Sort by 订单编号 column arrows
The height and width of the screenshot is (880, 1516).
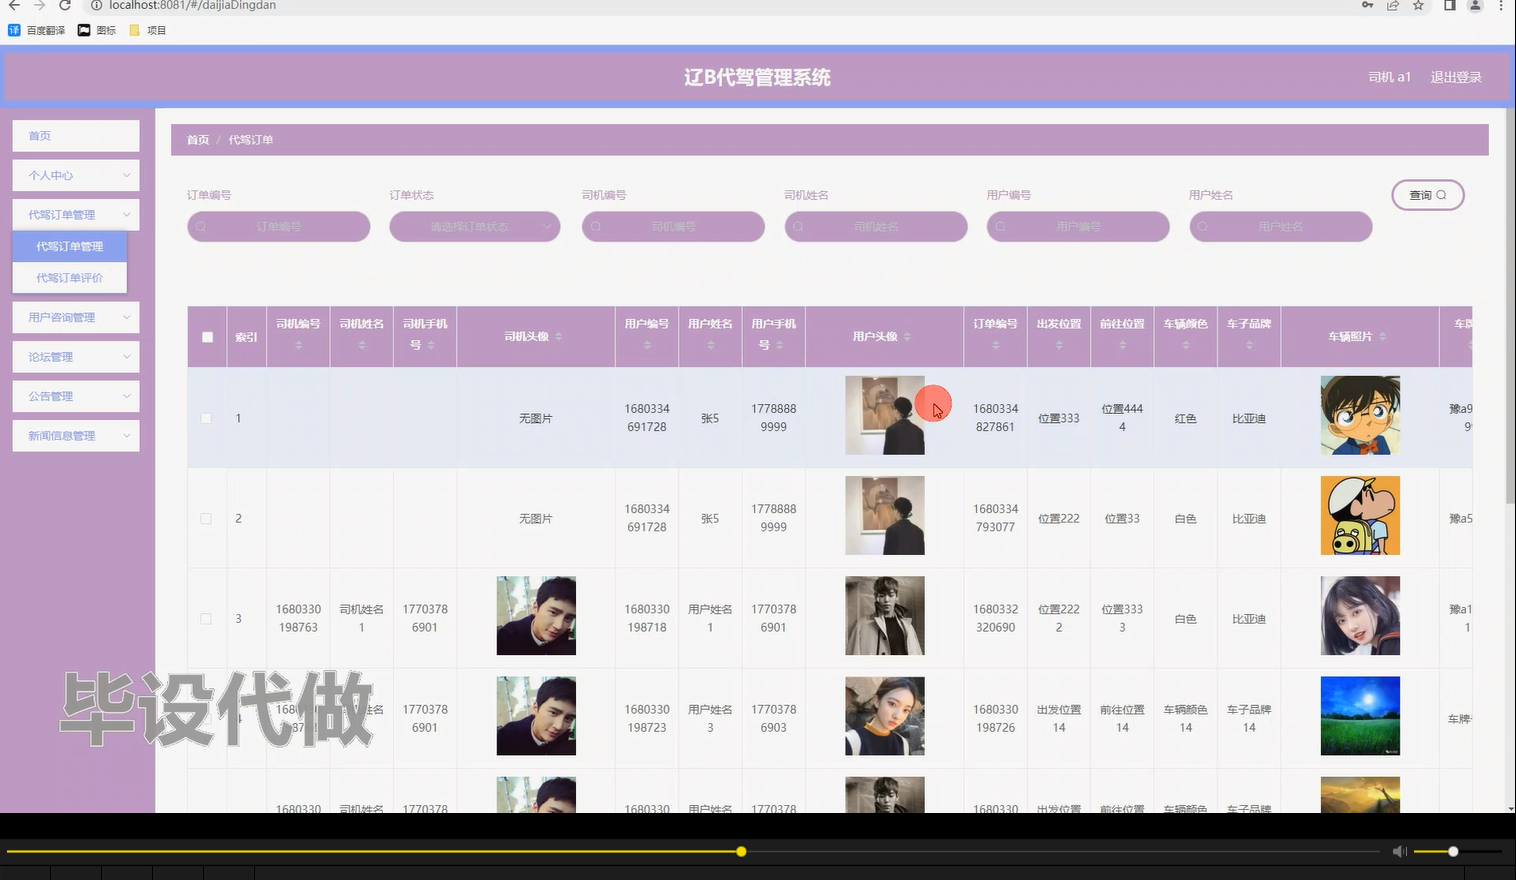coord(996,345)
